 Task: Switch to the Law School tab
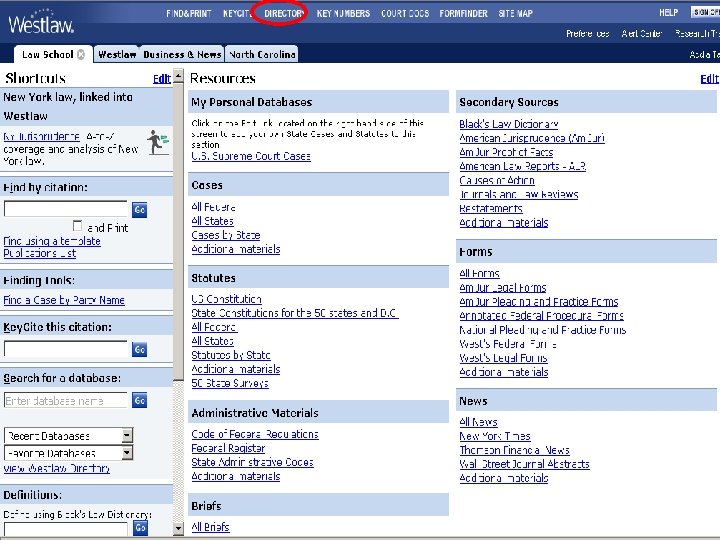47,54
